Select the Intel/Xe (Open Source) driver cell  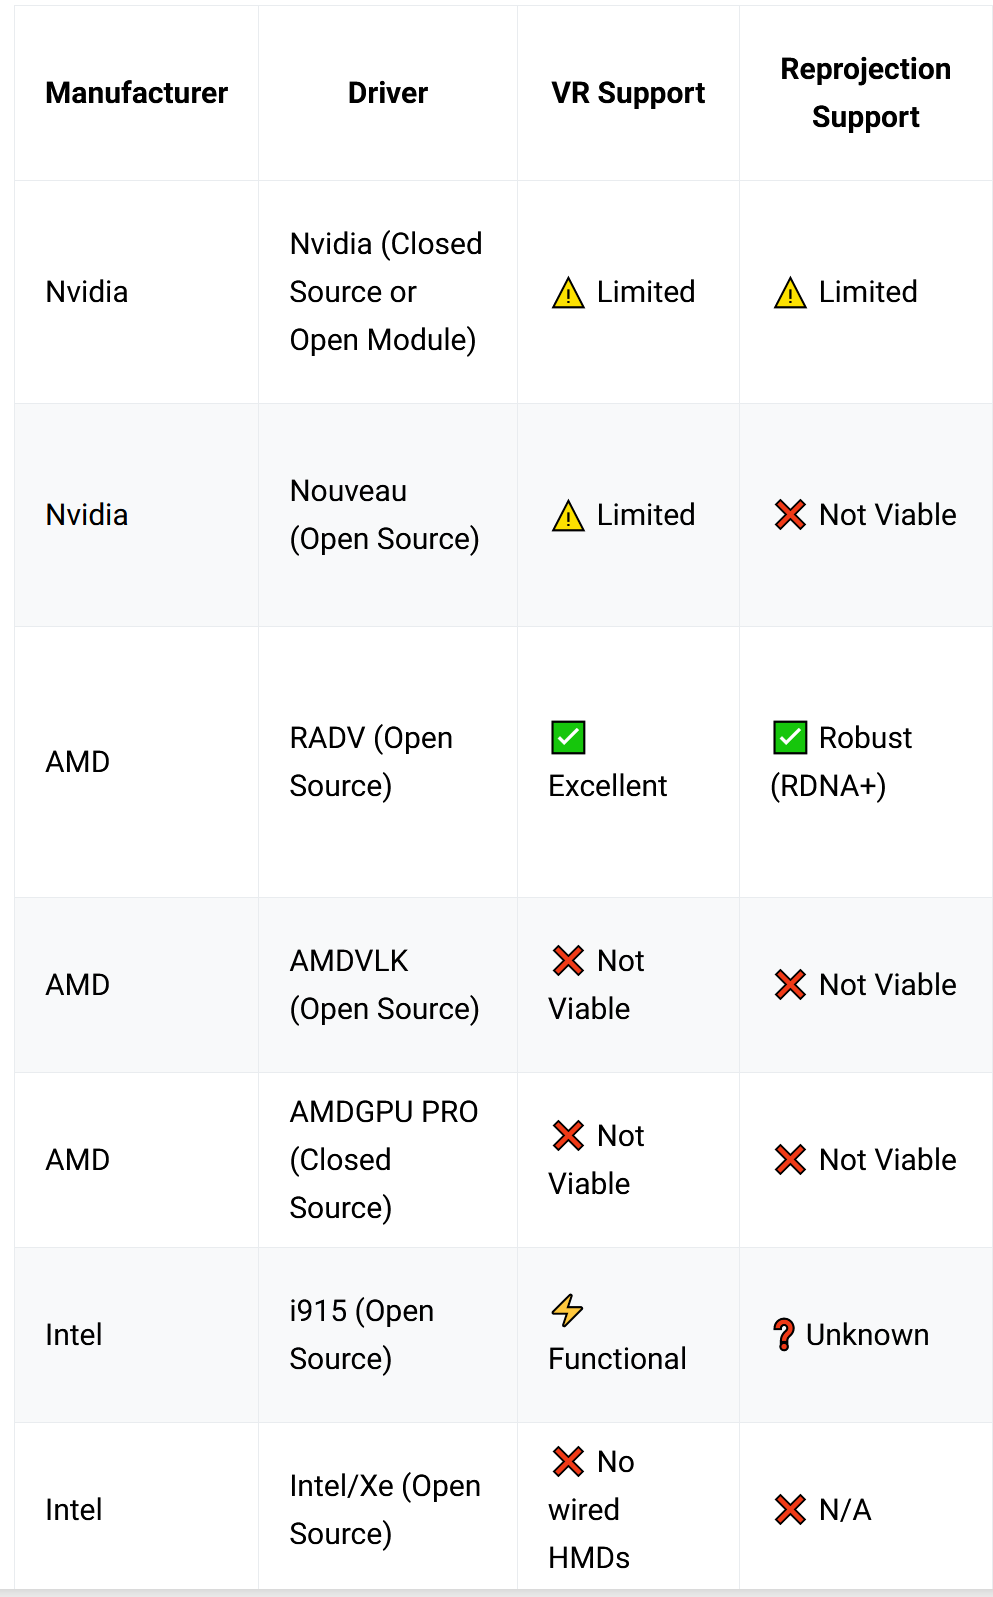[x=388, y=1510]
